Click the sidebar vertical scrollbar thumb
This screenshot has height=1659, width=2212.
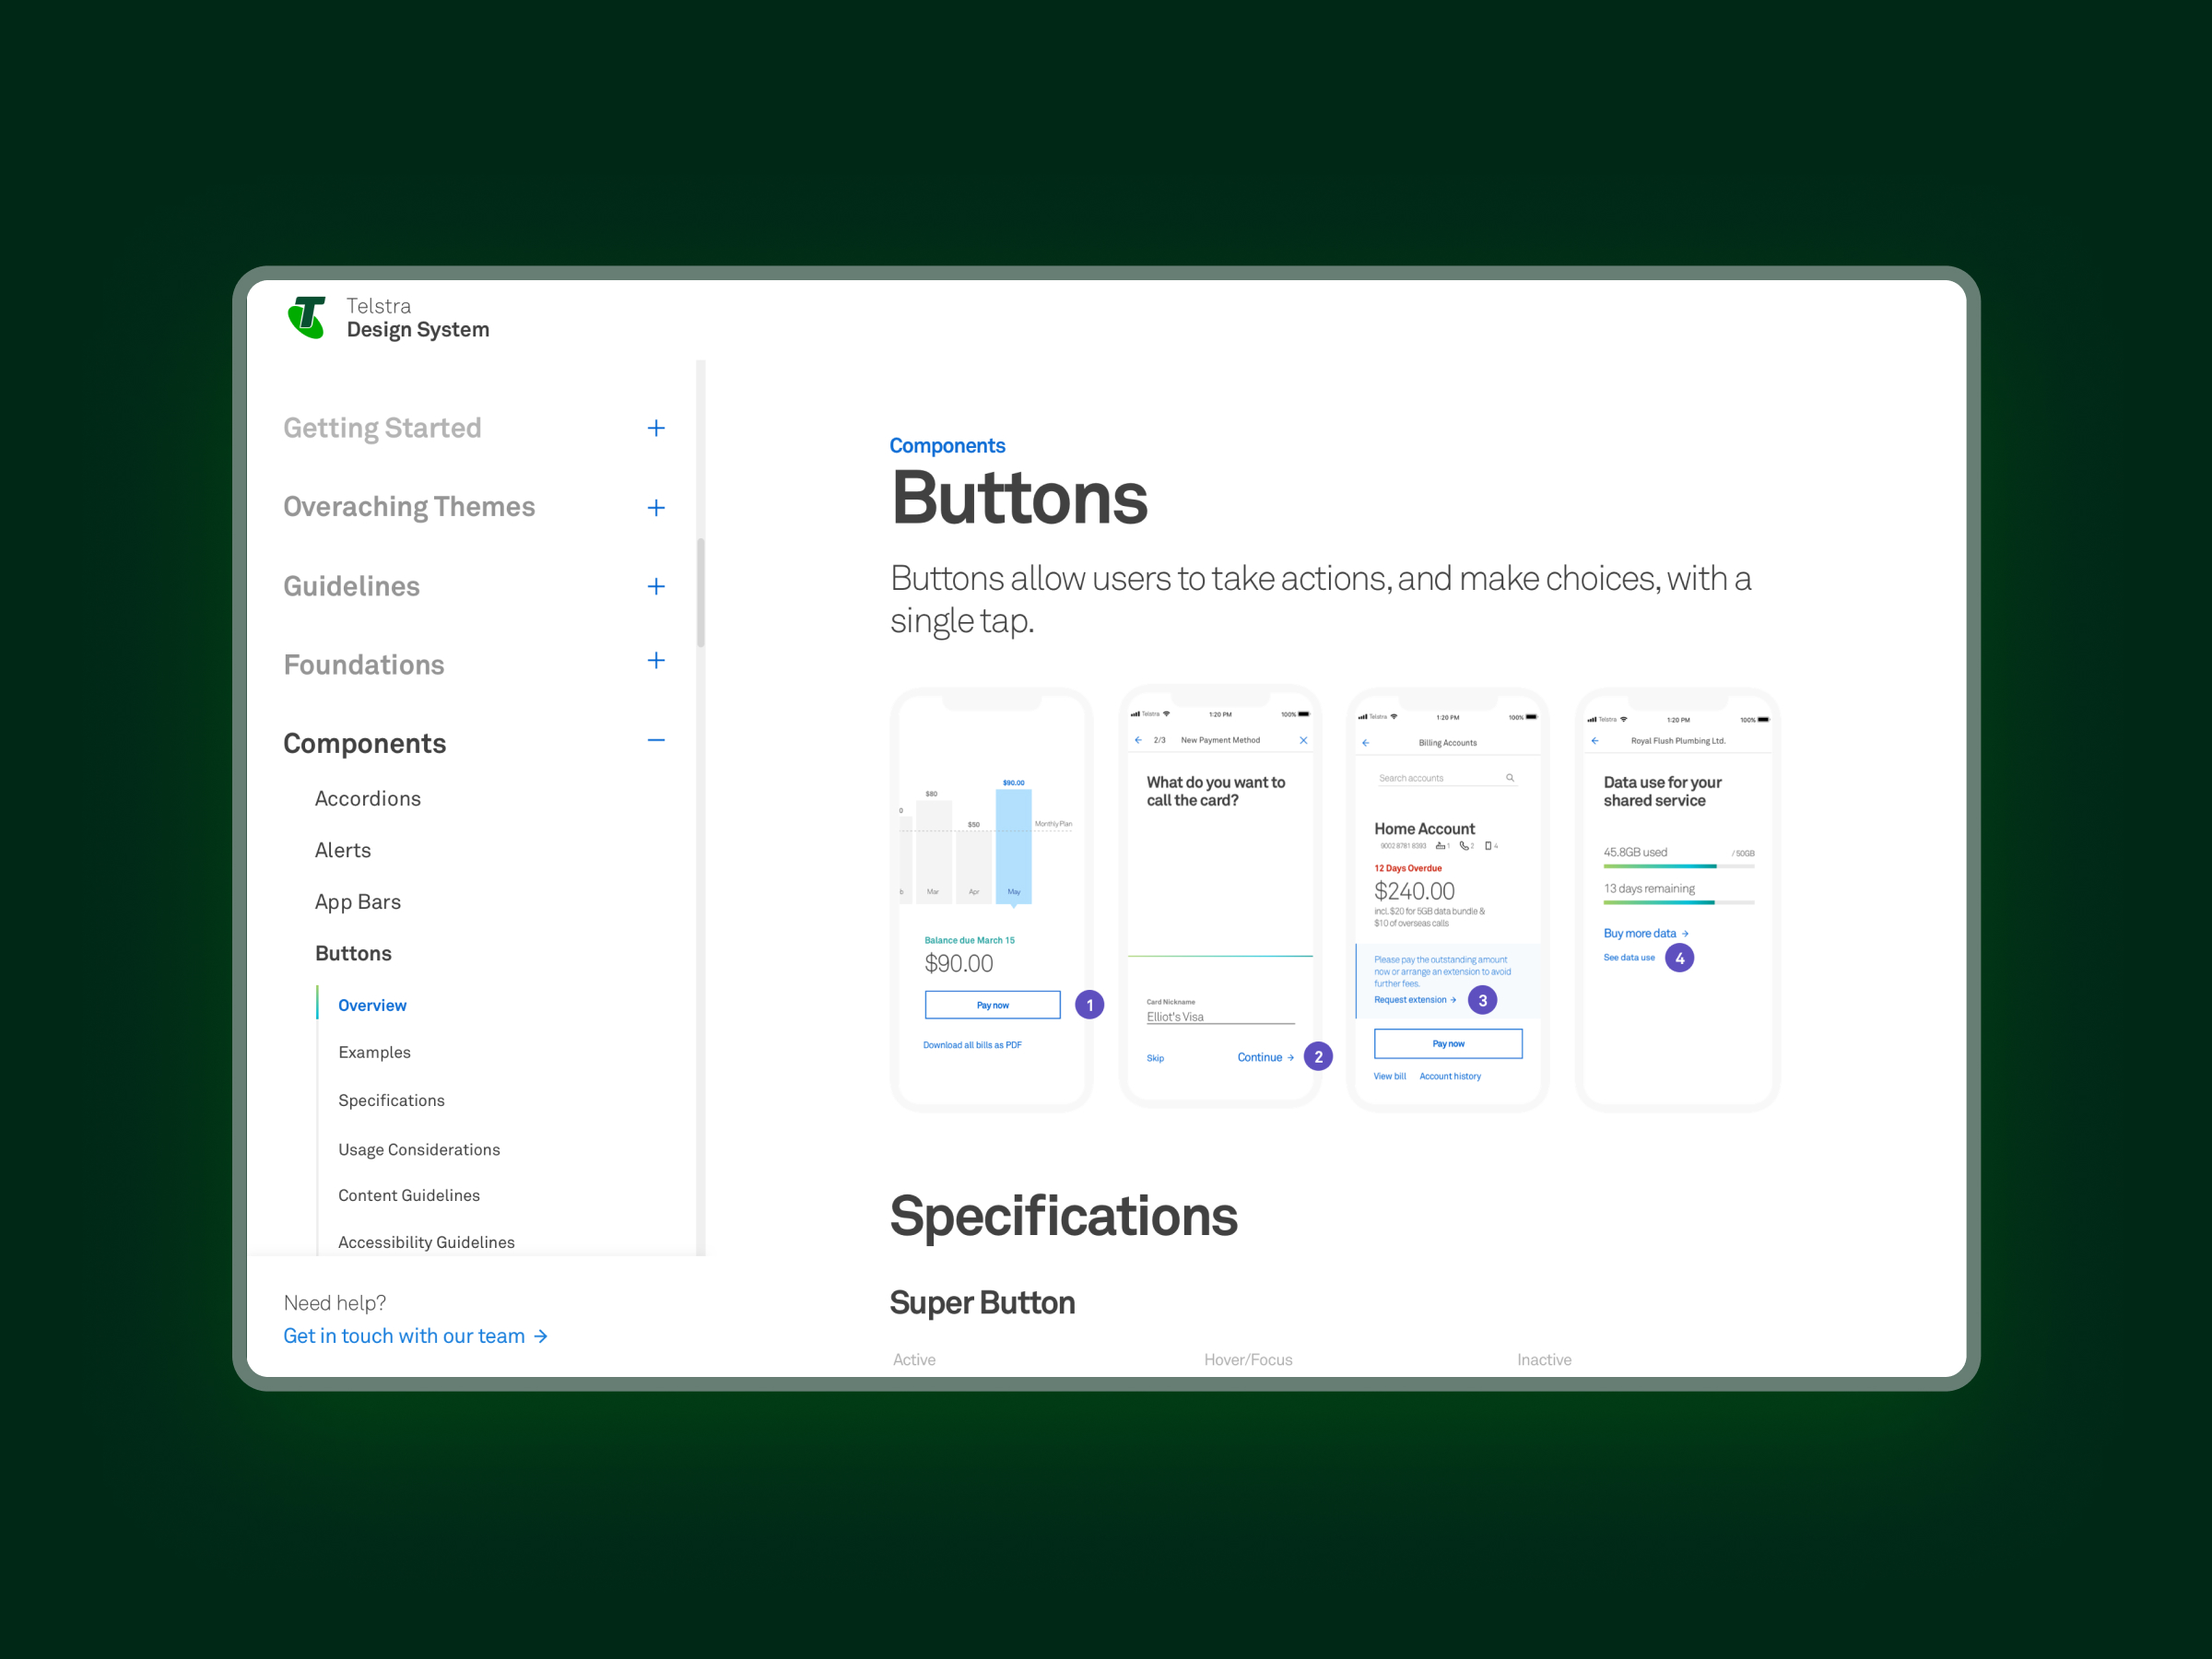[701, 592]
